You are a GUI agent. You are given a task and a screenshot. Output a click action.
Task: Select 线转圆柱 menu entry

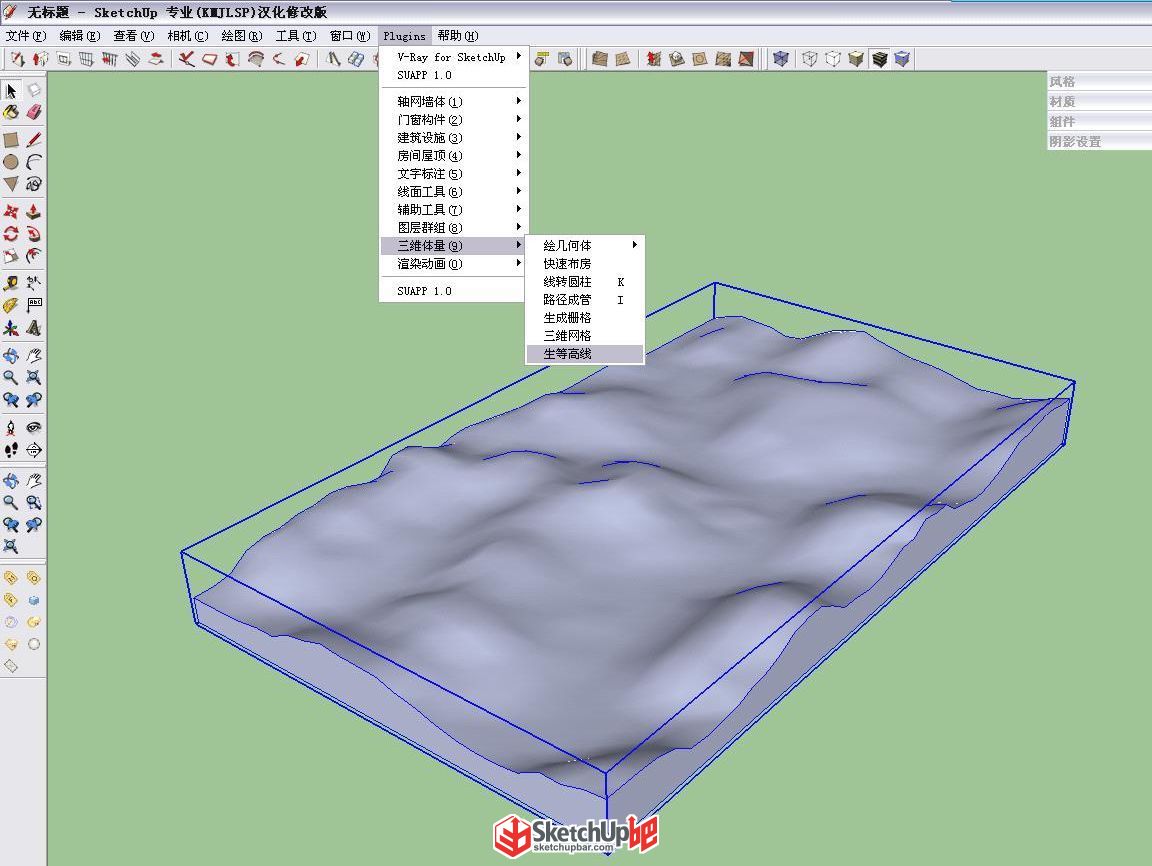(x=585, y=281)
